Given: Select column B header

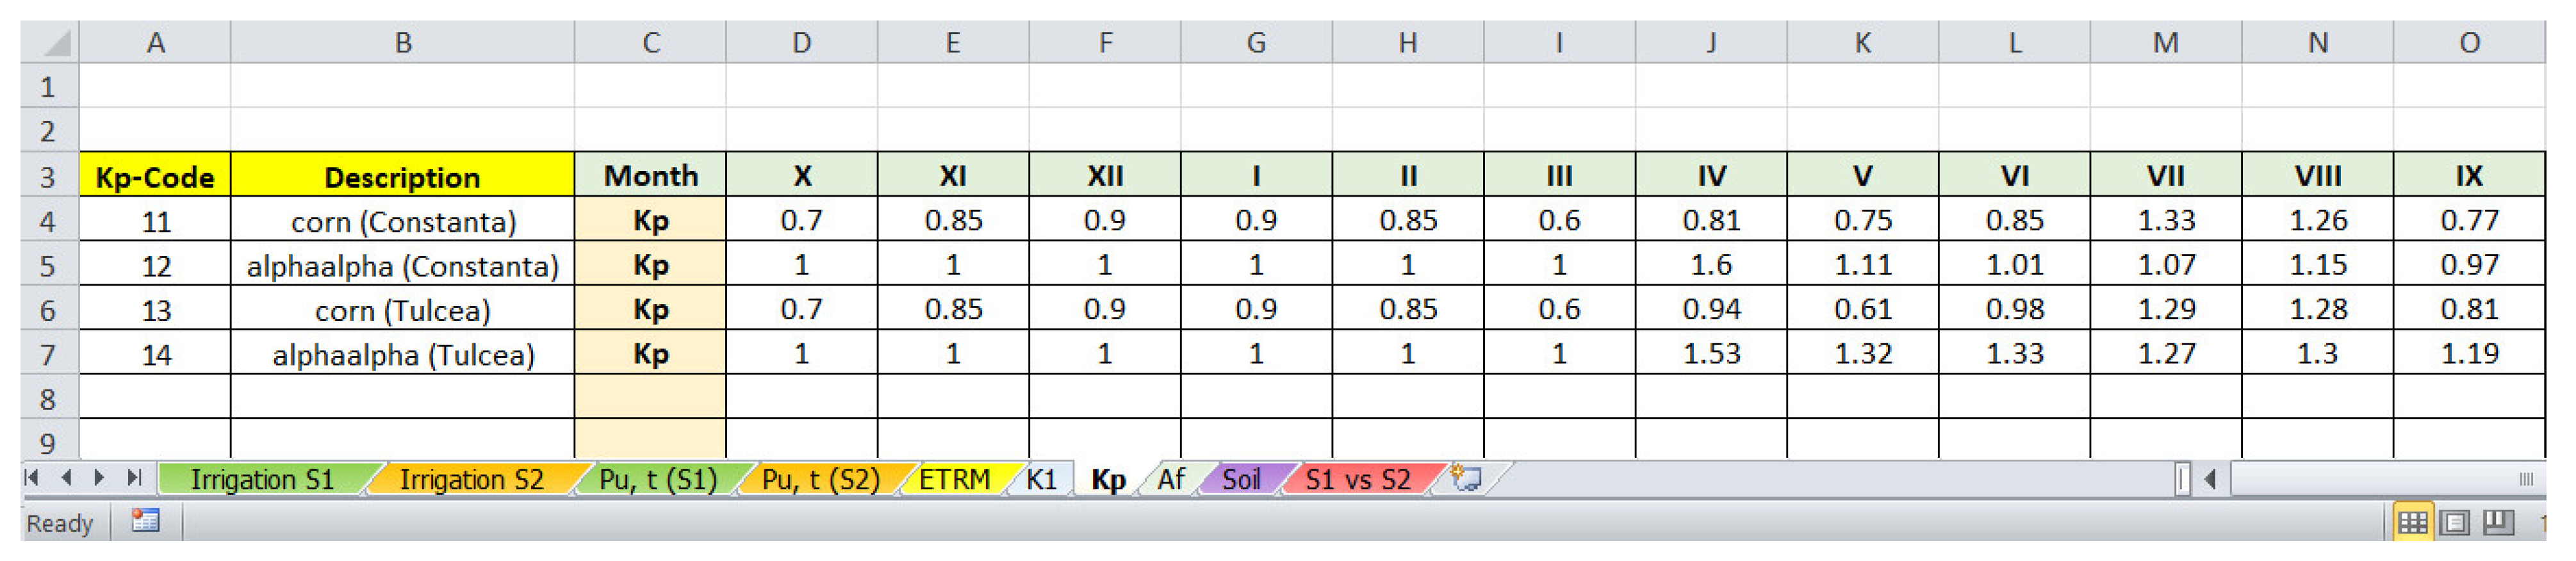Looking at the screenshot, I should (x=402, y=42).
